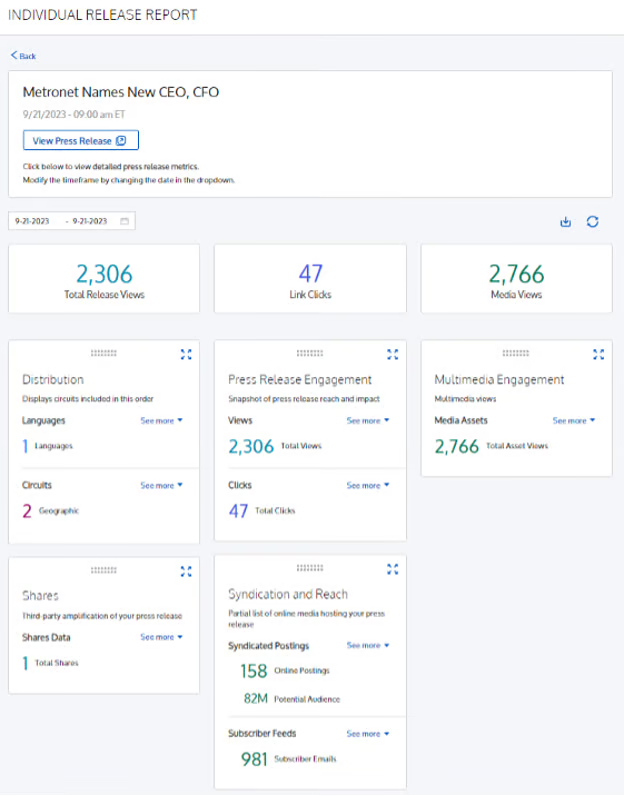
Task: Open See more for Shares Data
Action: (x=161, y=637)
